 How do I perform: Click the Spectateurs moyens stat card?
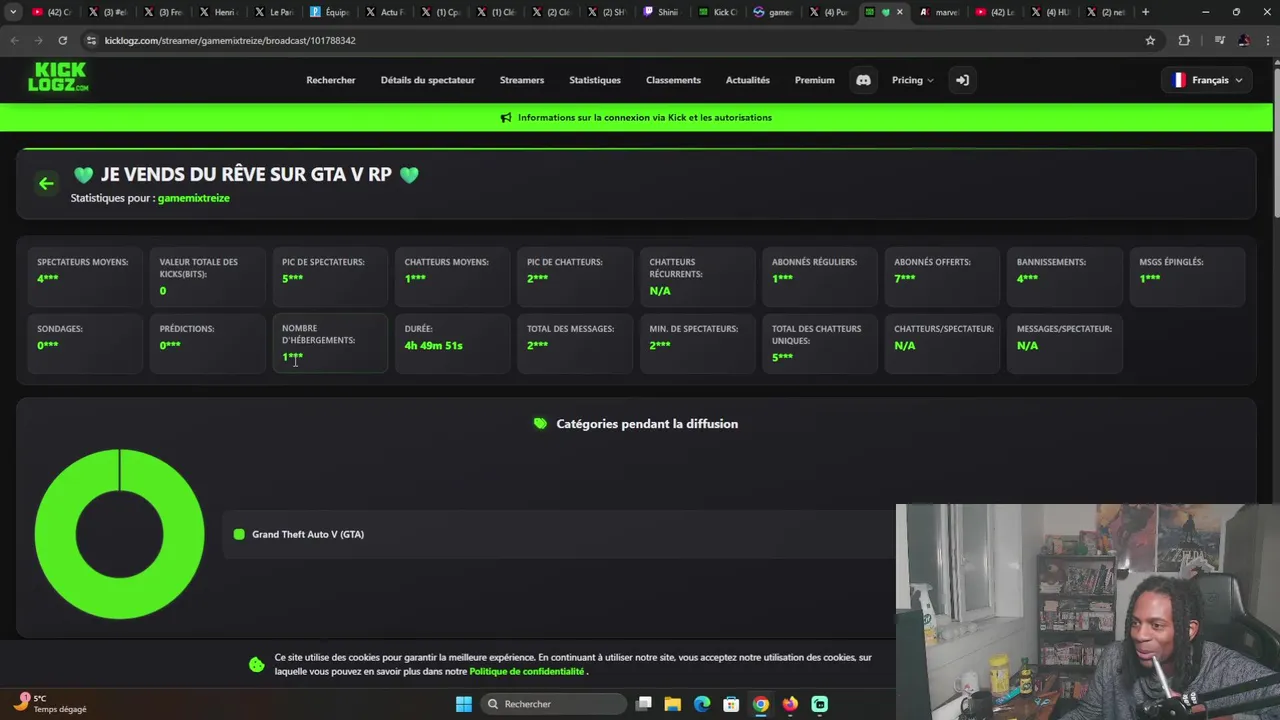85,277
